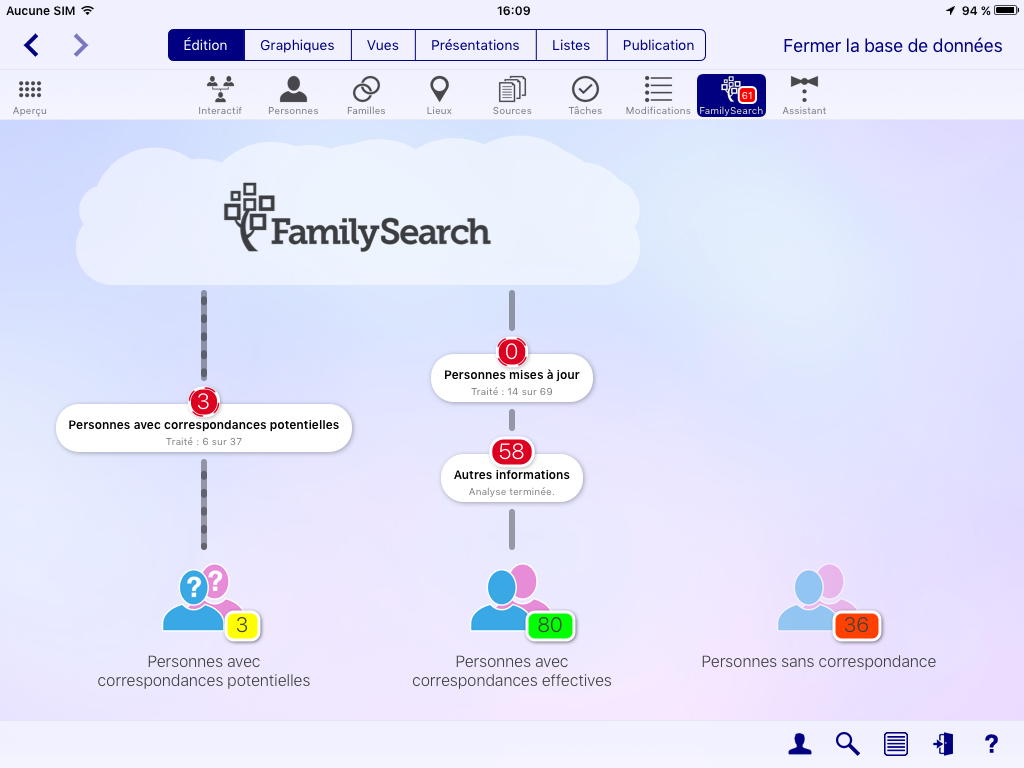The image size is (1024, 768).
Task: Tap the FamilySearch cloud logo
Action: click(357, 216)
